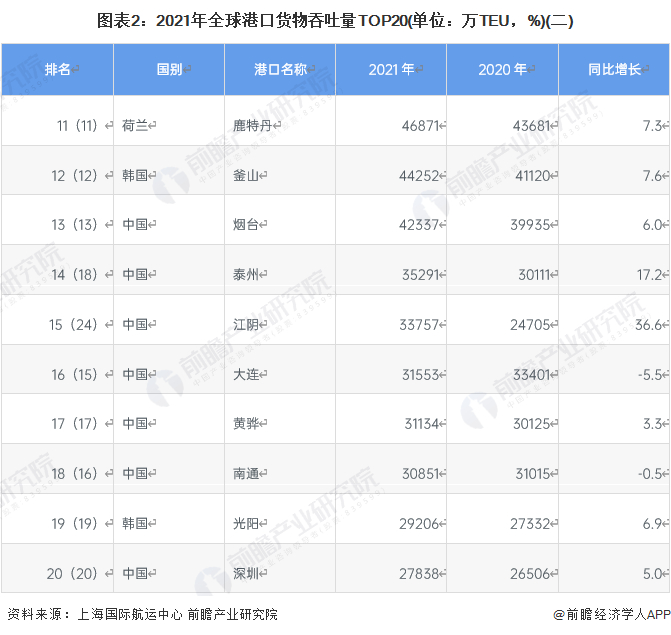Click the 2020年 column header

(502, 69)
